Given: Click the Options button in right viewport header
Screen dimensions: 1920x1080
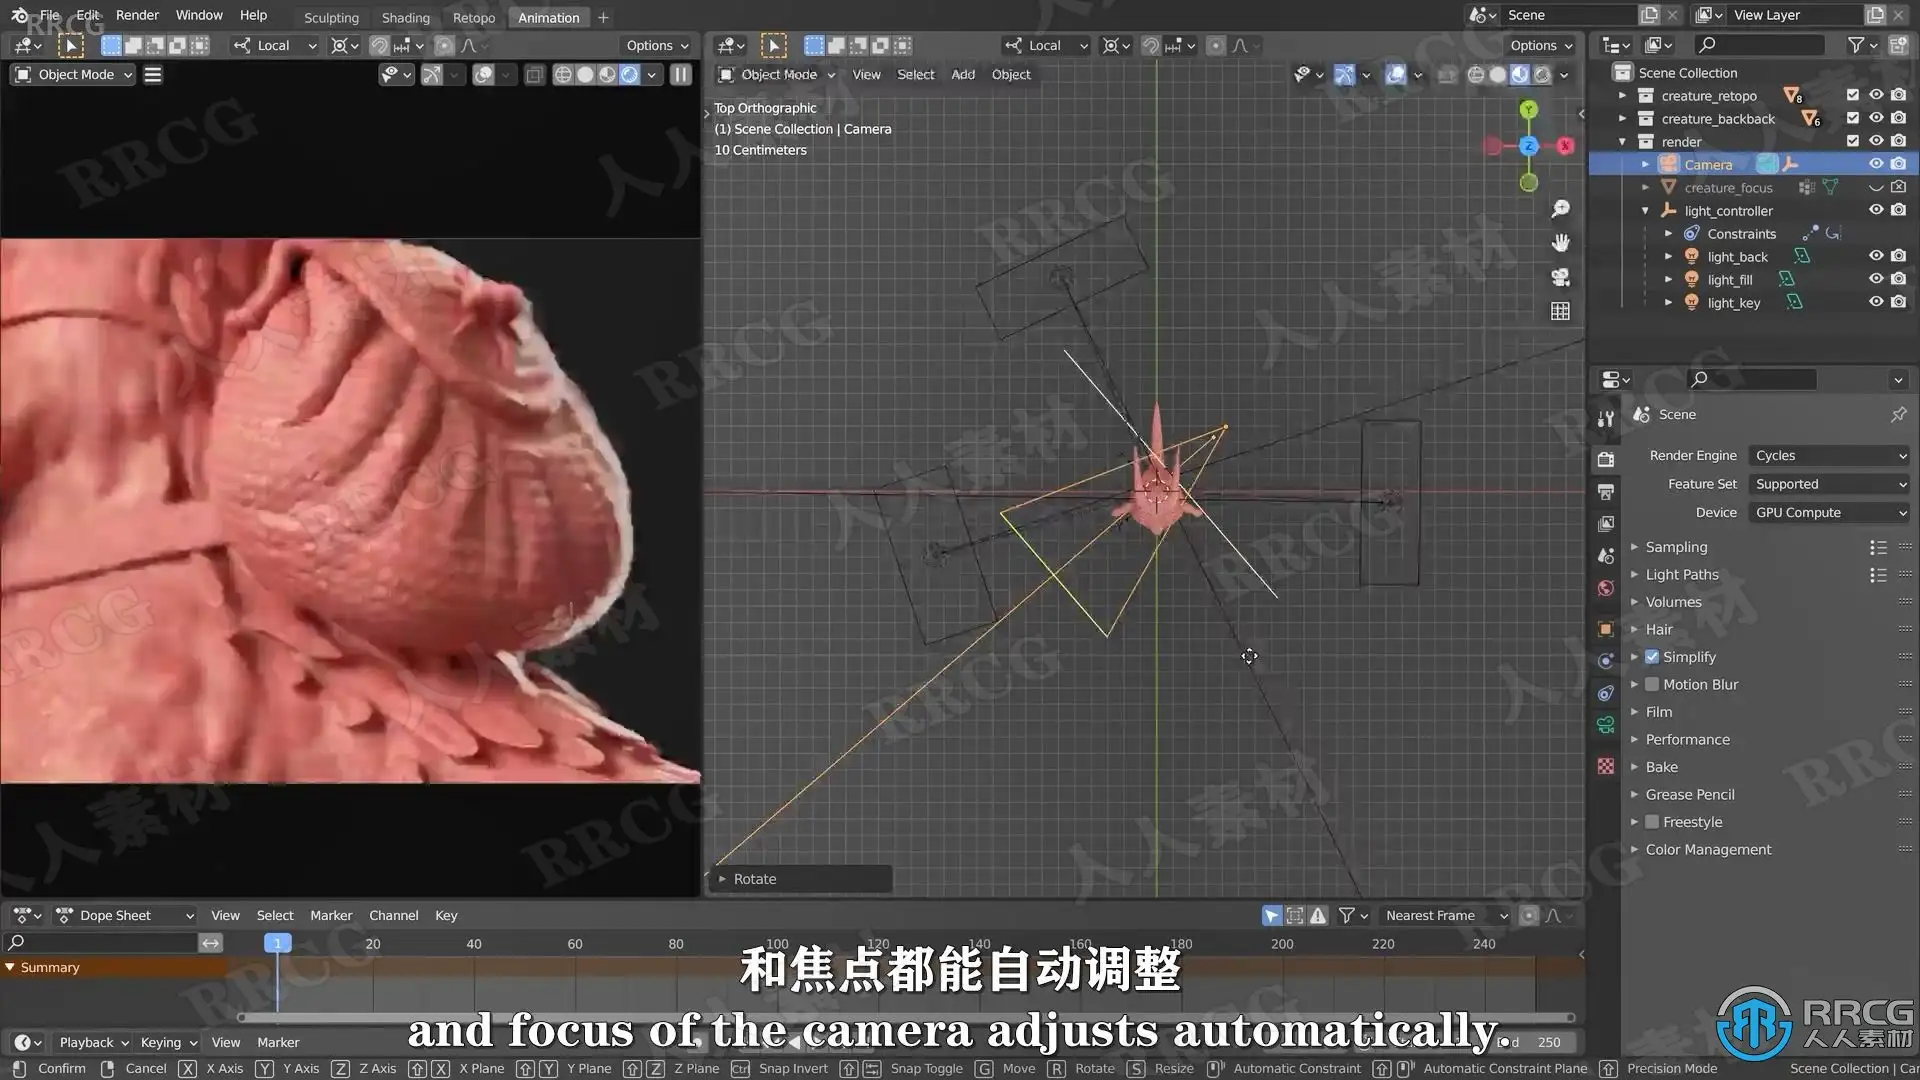Looking at the screenshot, I should click(x=1541, y=45).
